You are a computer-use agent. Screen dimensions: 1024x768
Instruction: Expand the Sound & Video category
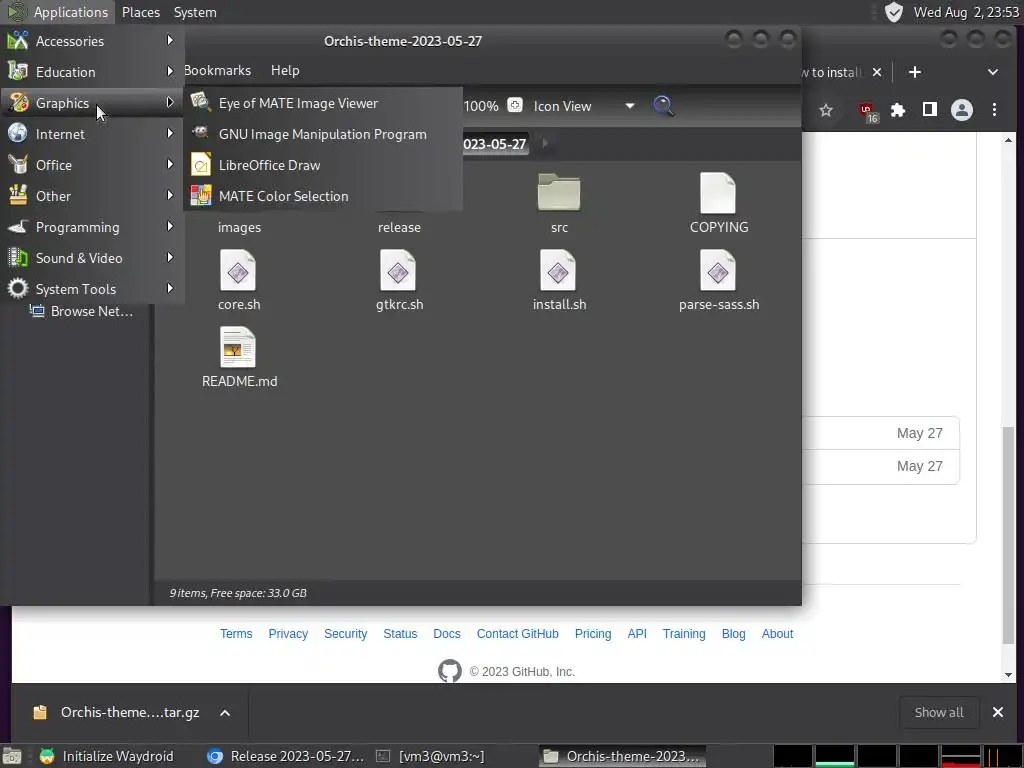tap(91, 258)
